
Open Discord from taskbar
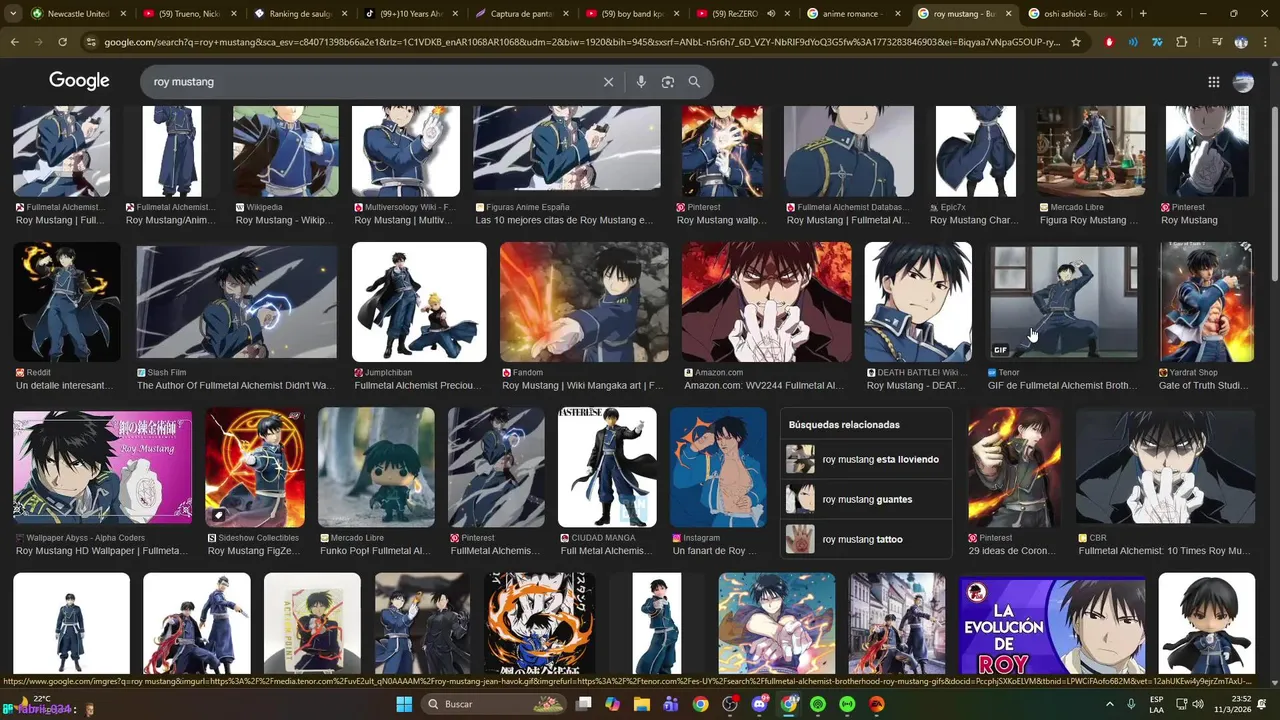click(x=759, y=704)
